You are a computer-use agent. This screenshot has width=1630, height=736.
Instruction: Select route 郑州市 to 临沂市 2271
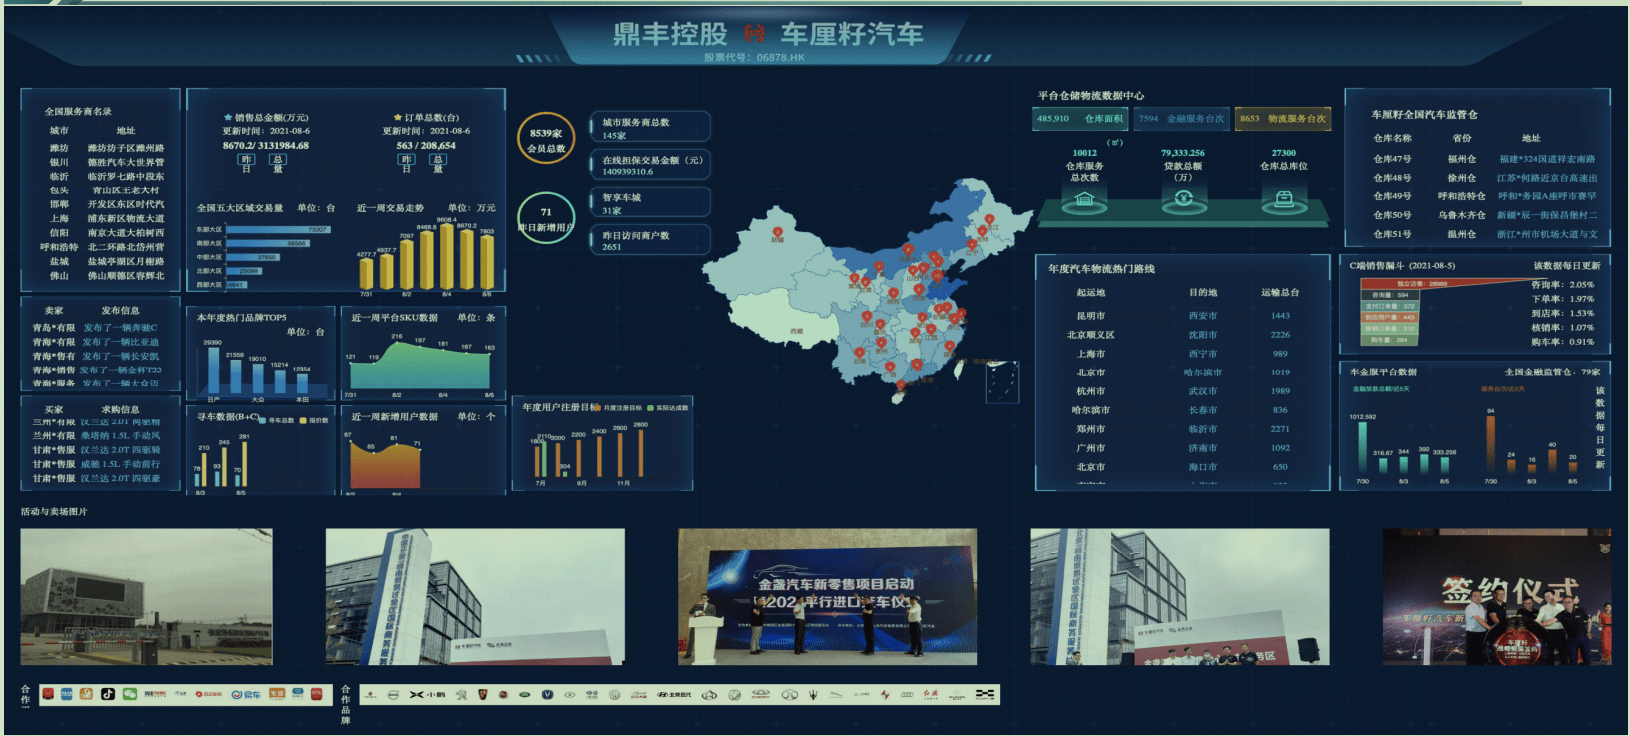click(1185, 429)
